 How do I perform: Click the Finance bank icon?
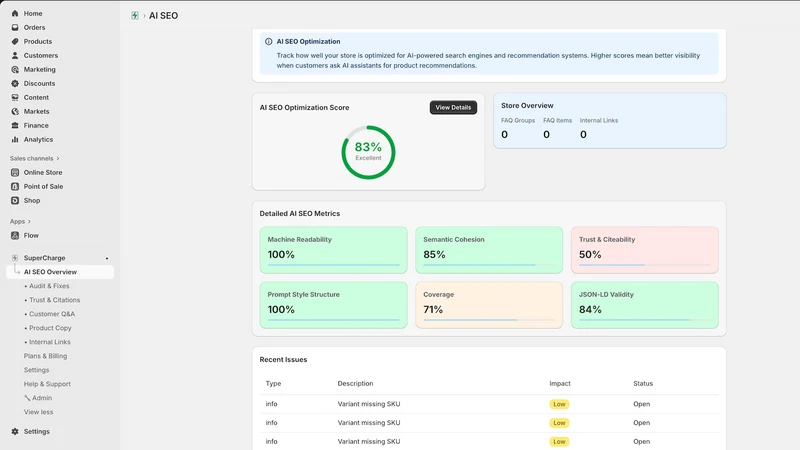click(x=15, y=125)
